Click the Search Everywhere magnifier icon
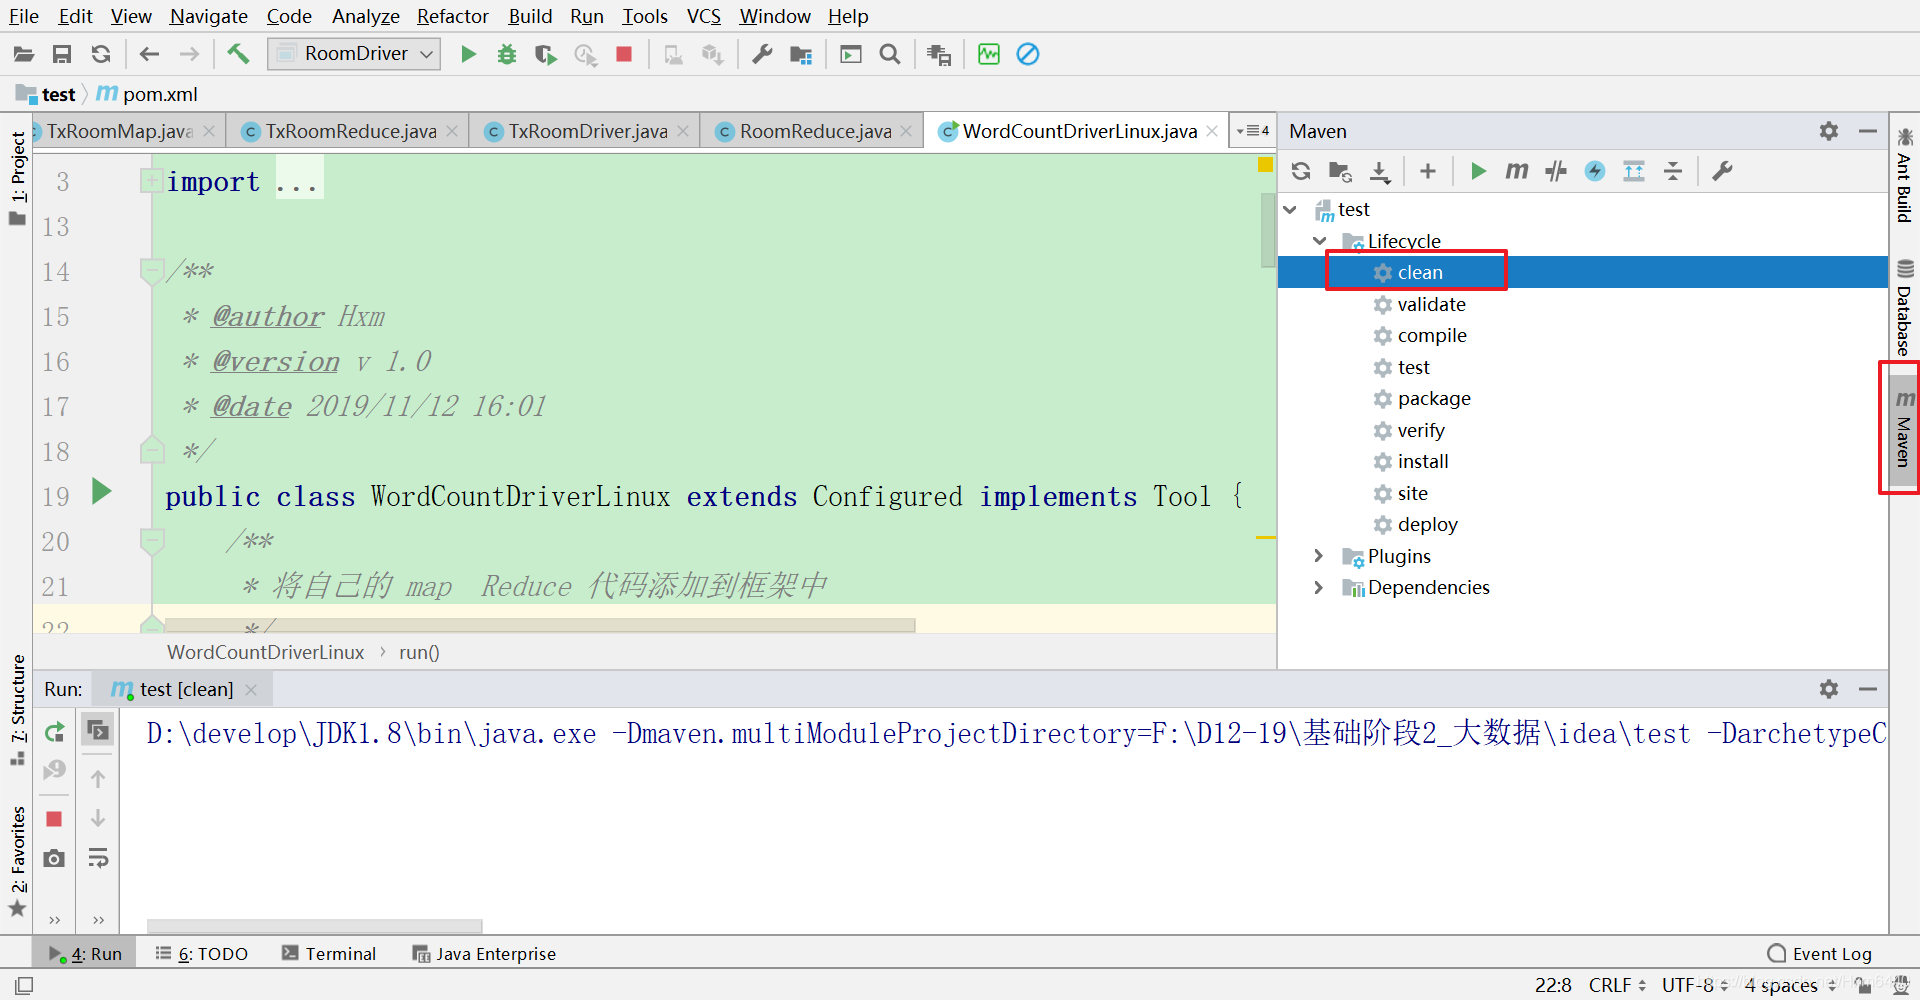 tap(890, 54)
